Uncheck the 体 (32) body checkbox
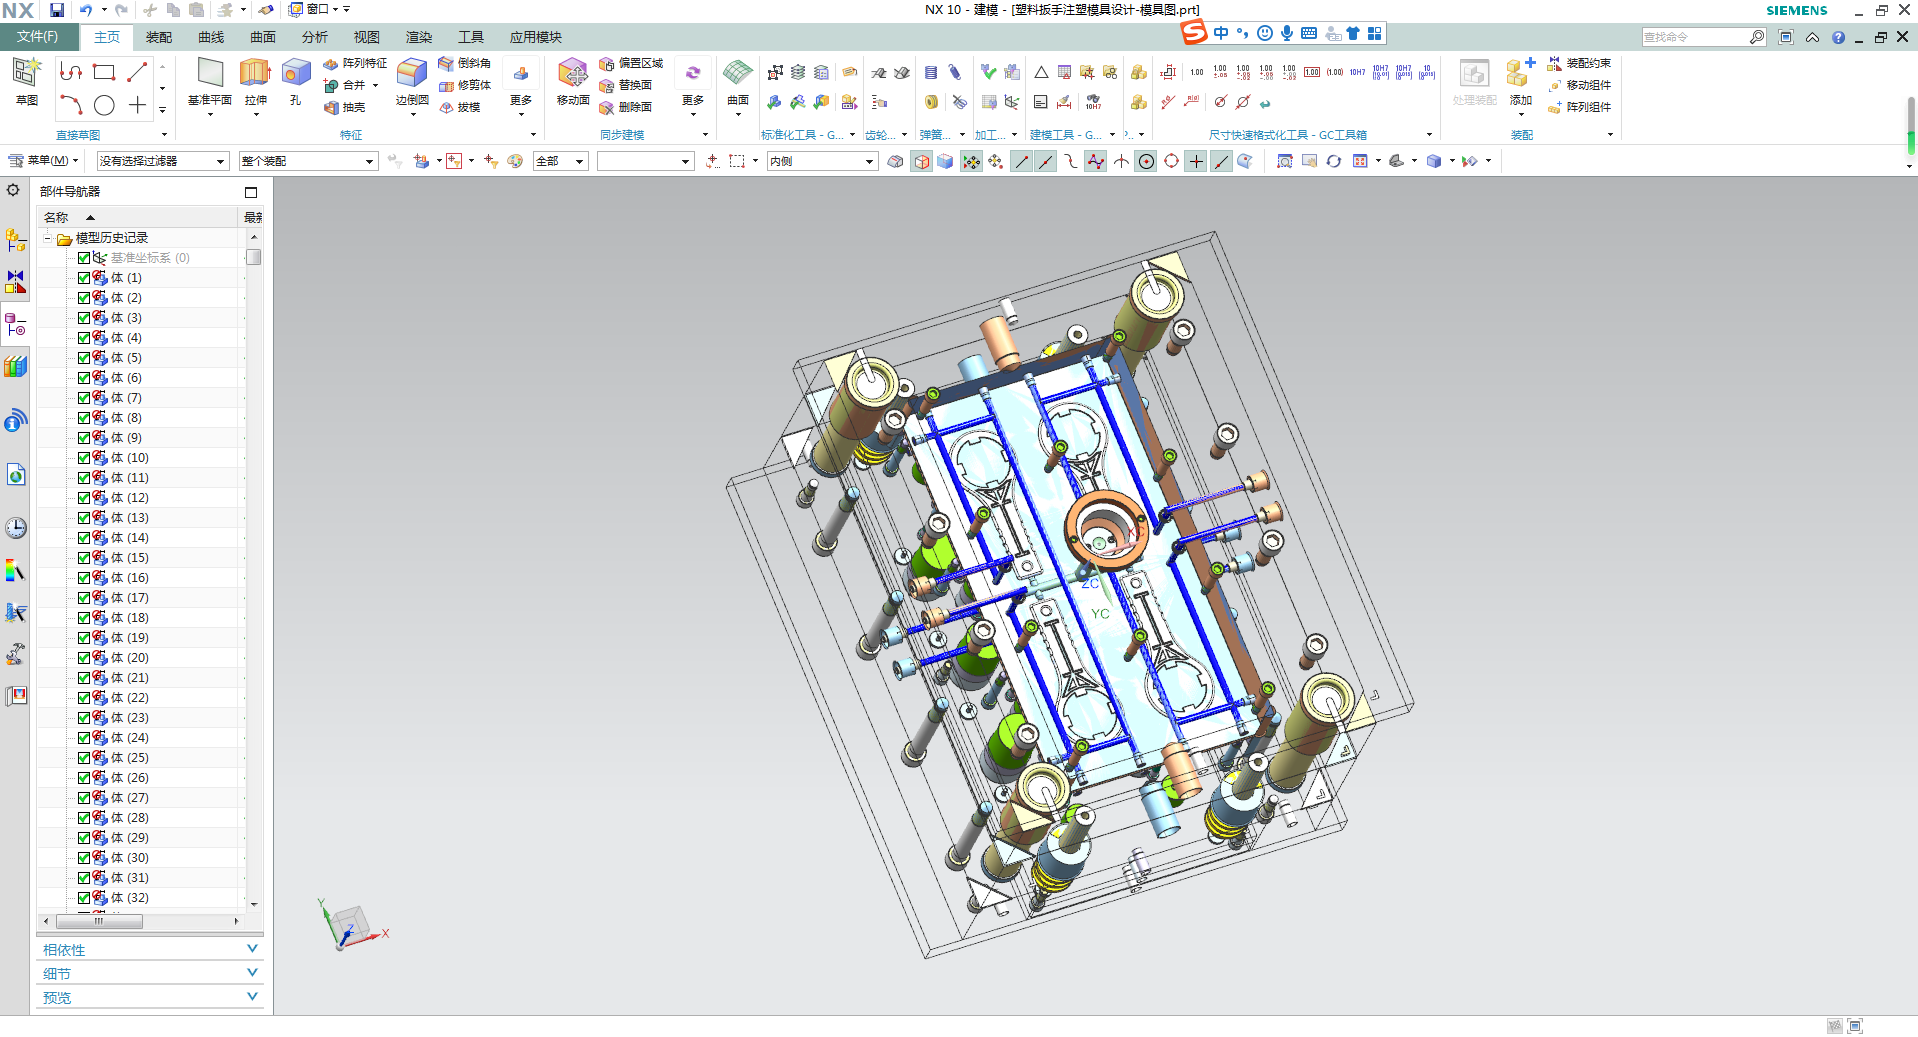Image resolution: width=1918 pixels, height=1037 pixels. click(84, 898)
